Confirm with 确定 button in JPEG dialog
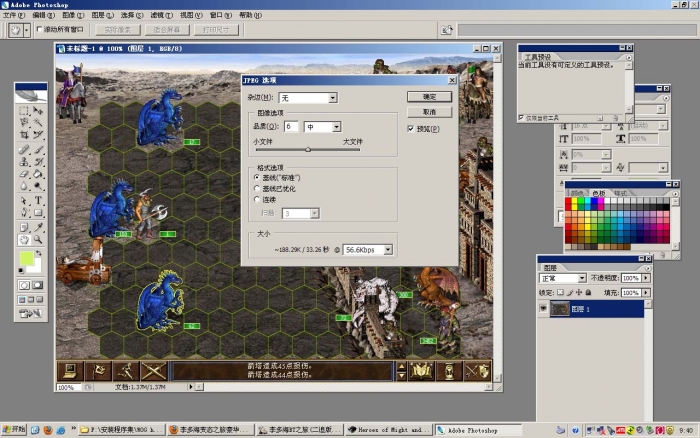Viewport: 700px width, 438px height. click(x=429, y=97)
